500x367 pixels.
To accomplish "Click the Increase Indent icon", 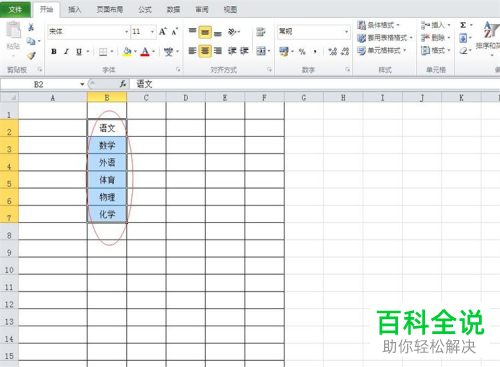I will 244,51.
